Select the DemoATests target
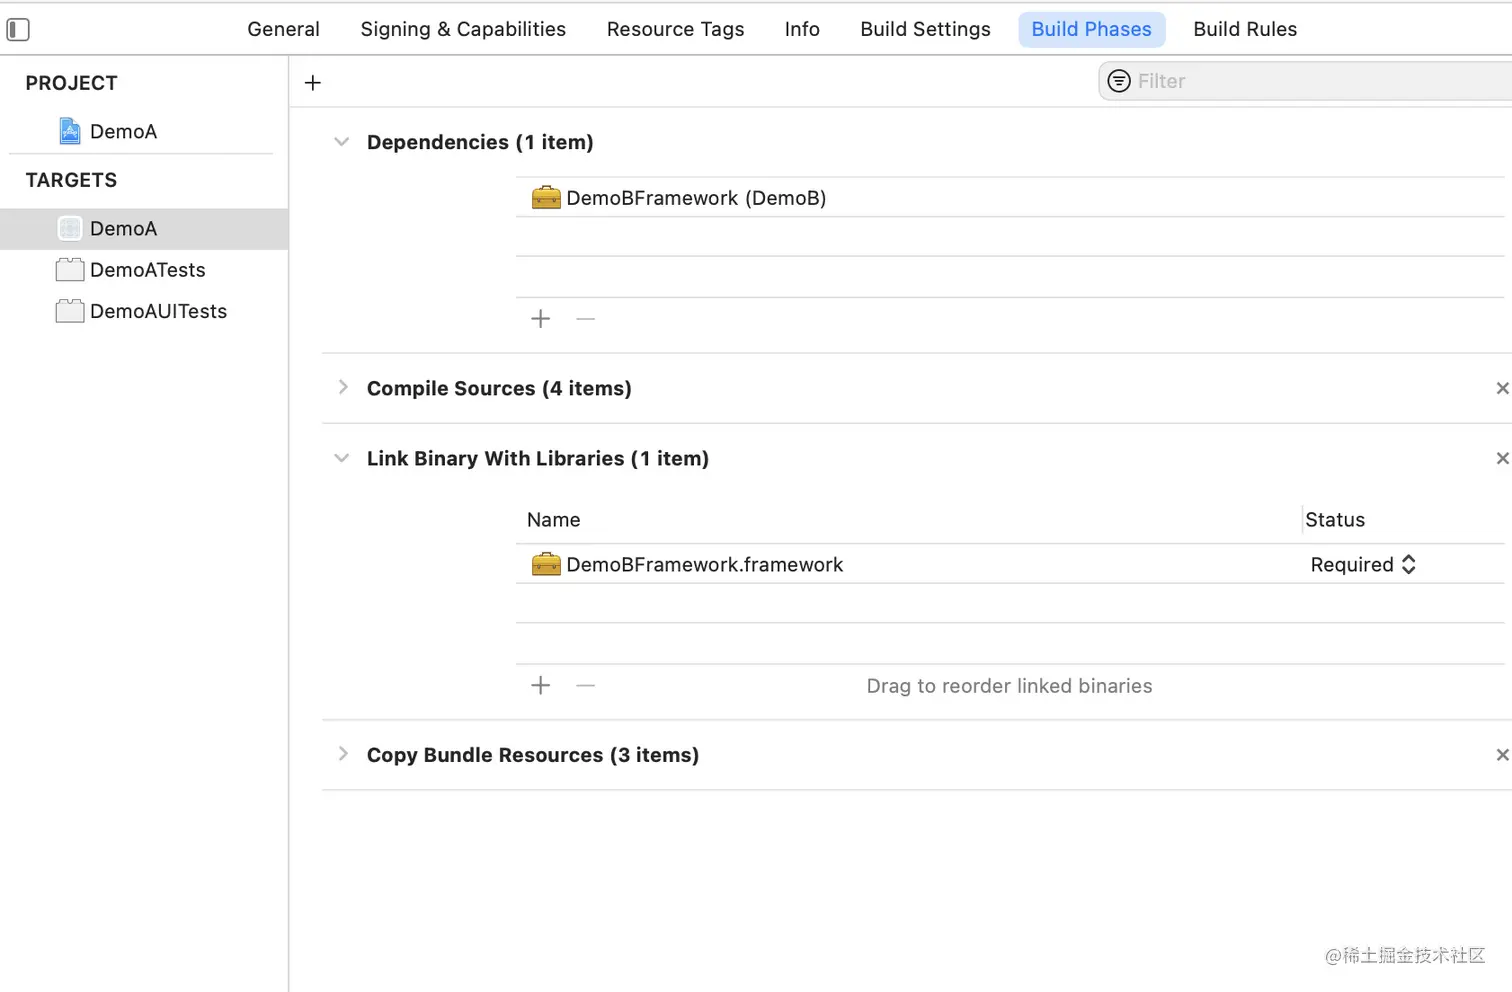1512x992 pixels. pyautogui.click(x=144, y=270)
